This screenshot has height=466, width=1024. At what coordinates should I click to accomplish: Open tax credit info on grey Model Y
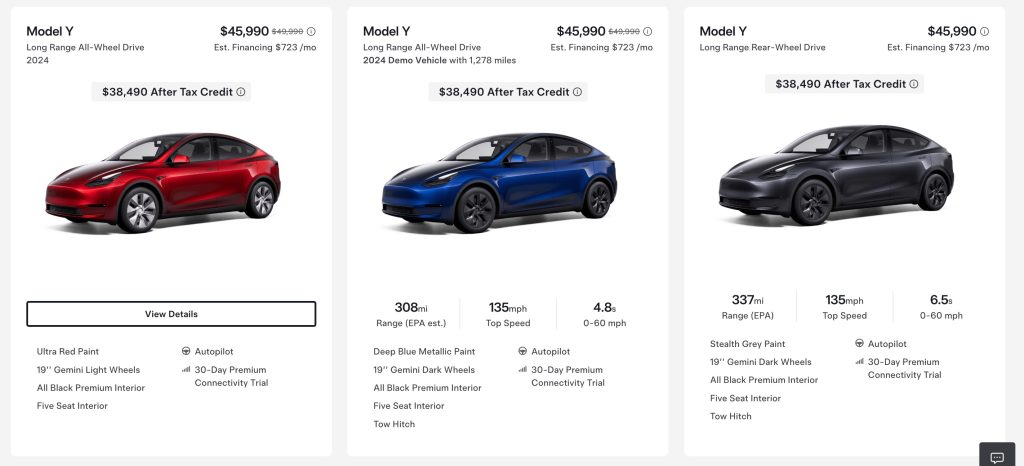[x=913, y=84]
